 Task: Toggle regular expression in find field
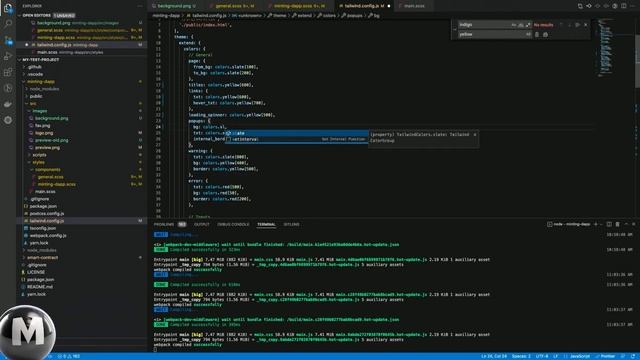[528, 25]
